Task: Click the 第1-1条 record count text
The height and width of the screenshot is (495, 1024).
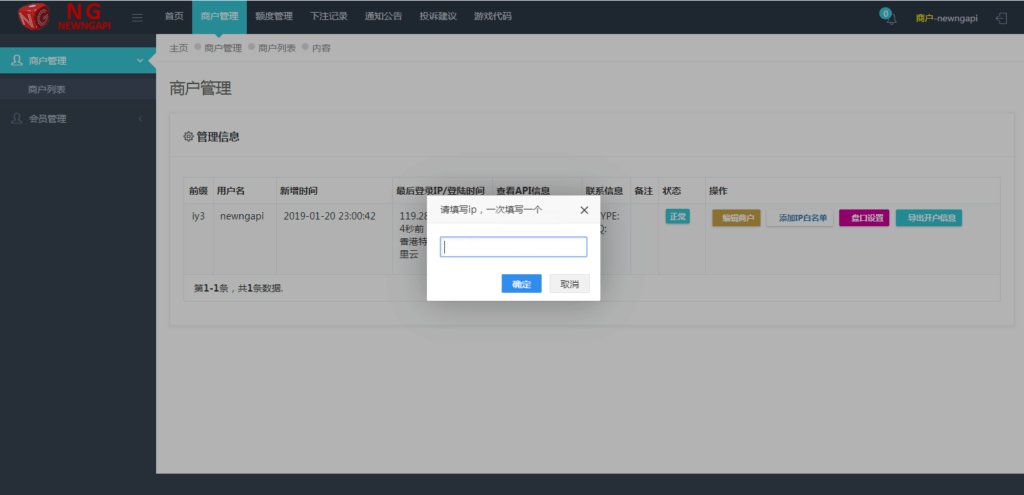Action: click(x=238, y=288)
